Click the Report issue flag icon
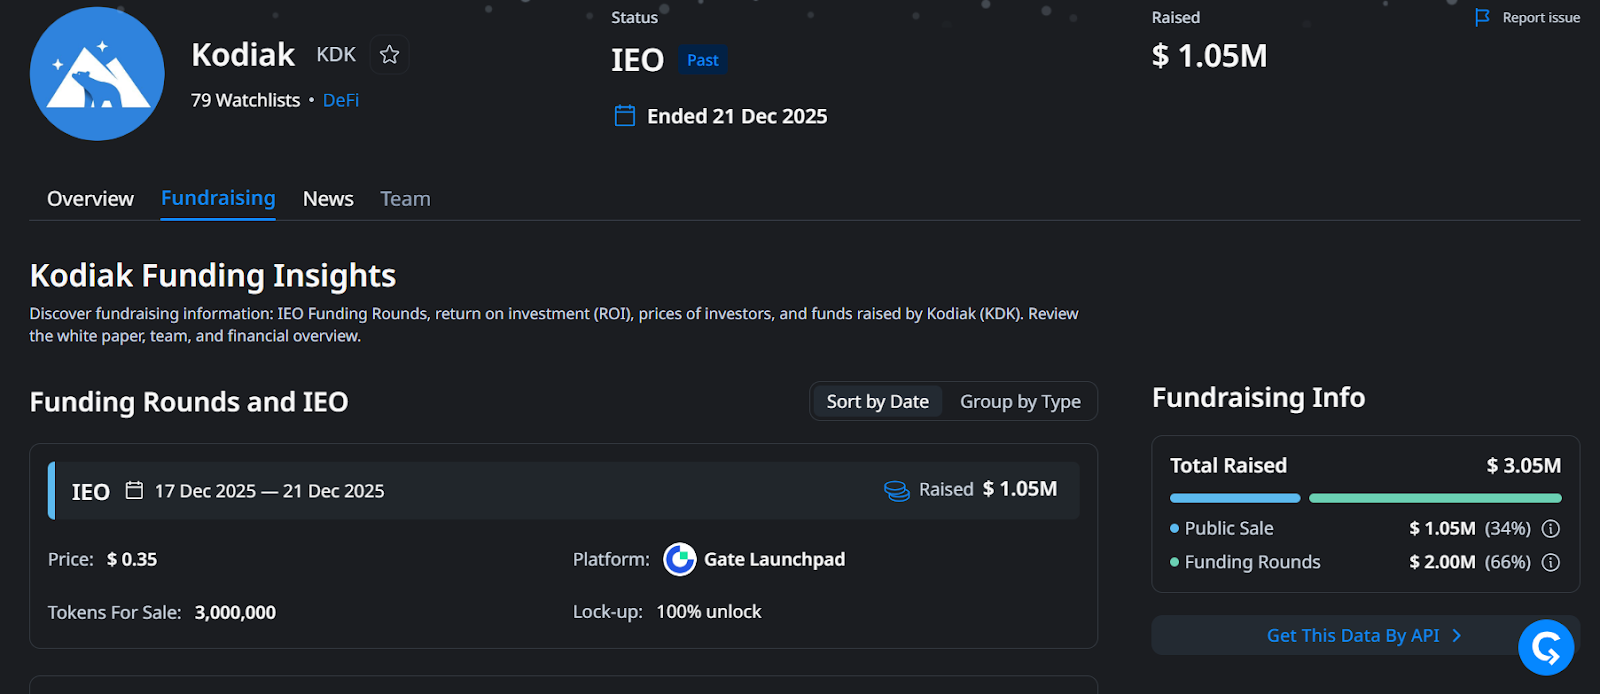The image size is (1600, 694). click(x=1482, y=18)
